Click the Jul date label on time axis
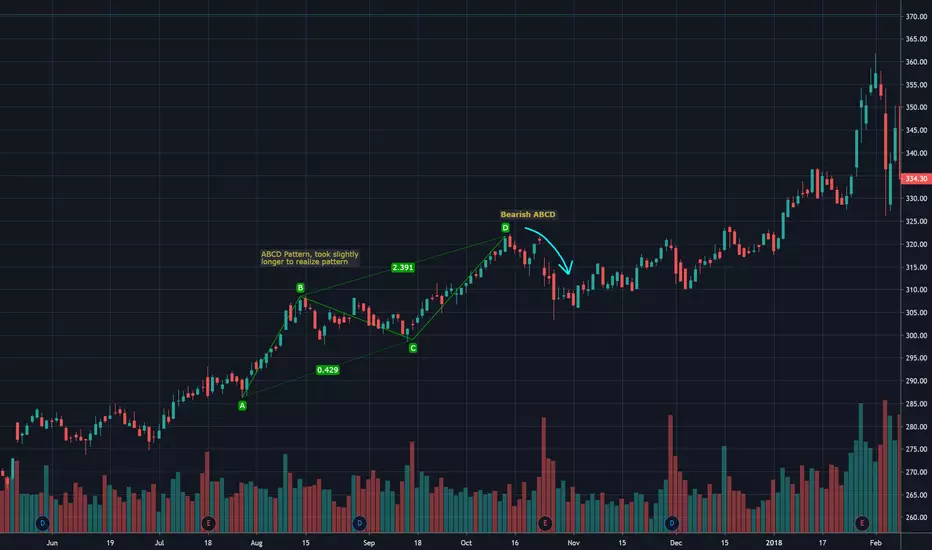The width and height of the screenshot is (932, 550). 159,543
